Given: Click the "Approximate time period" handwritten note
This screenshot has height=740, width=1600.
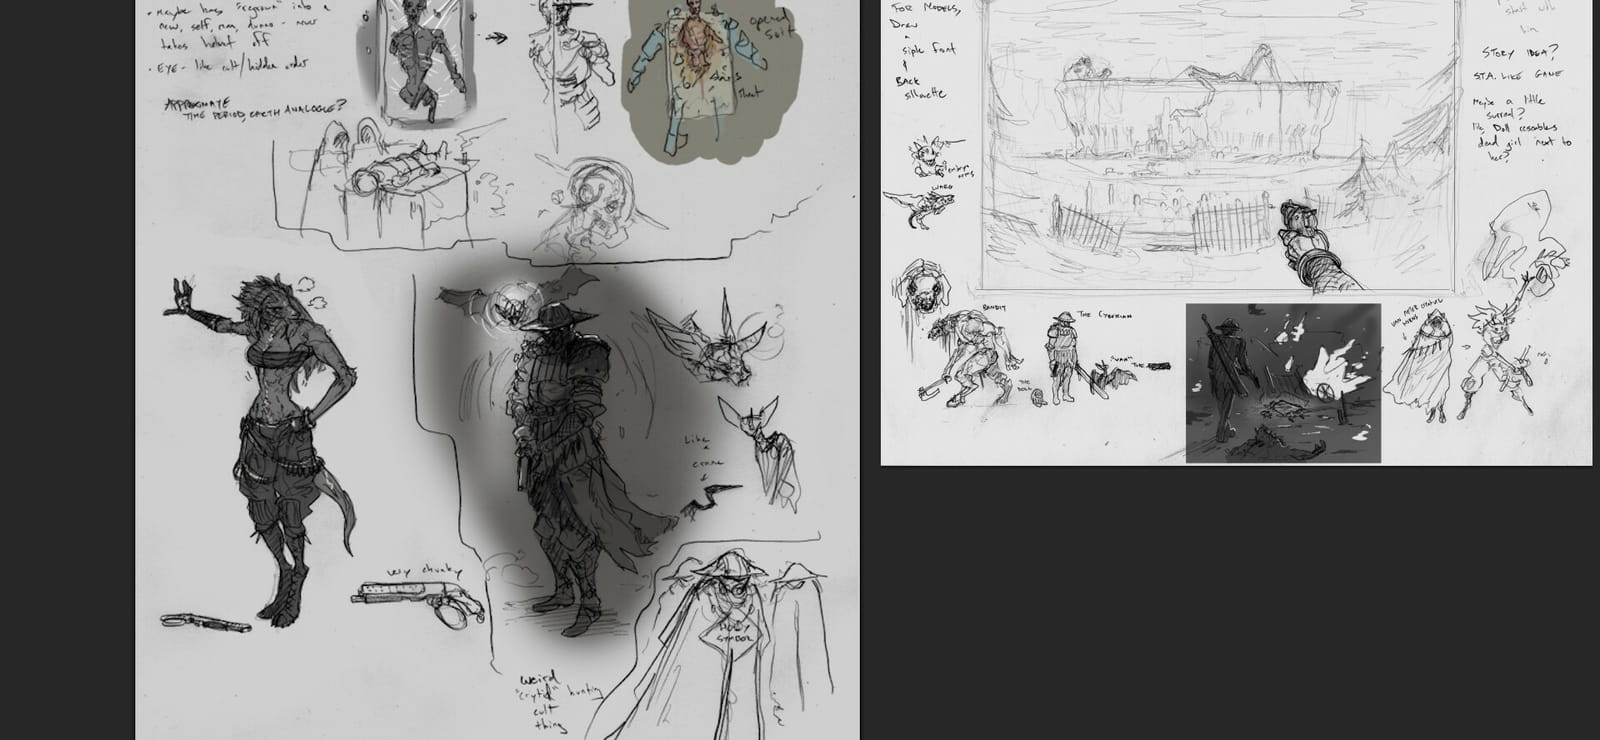Looking at the screenshot, I should tap(255, 109).
